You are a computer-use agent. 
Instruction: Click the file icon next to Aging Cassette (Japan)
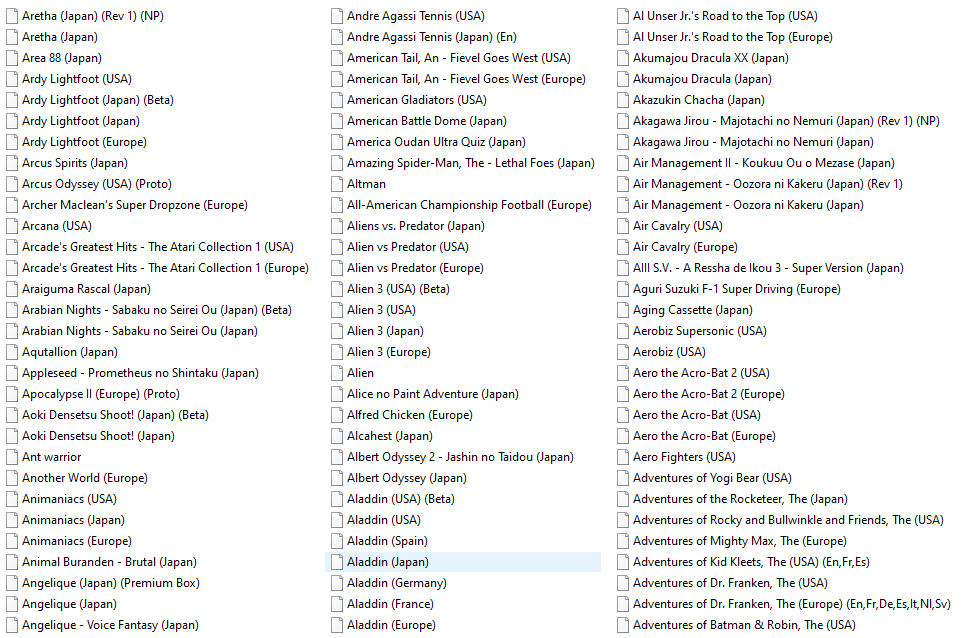623,310
